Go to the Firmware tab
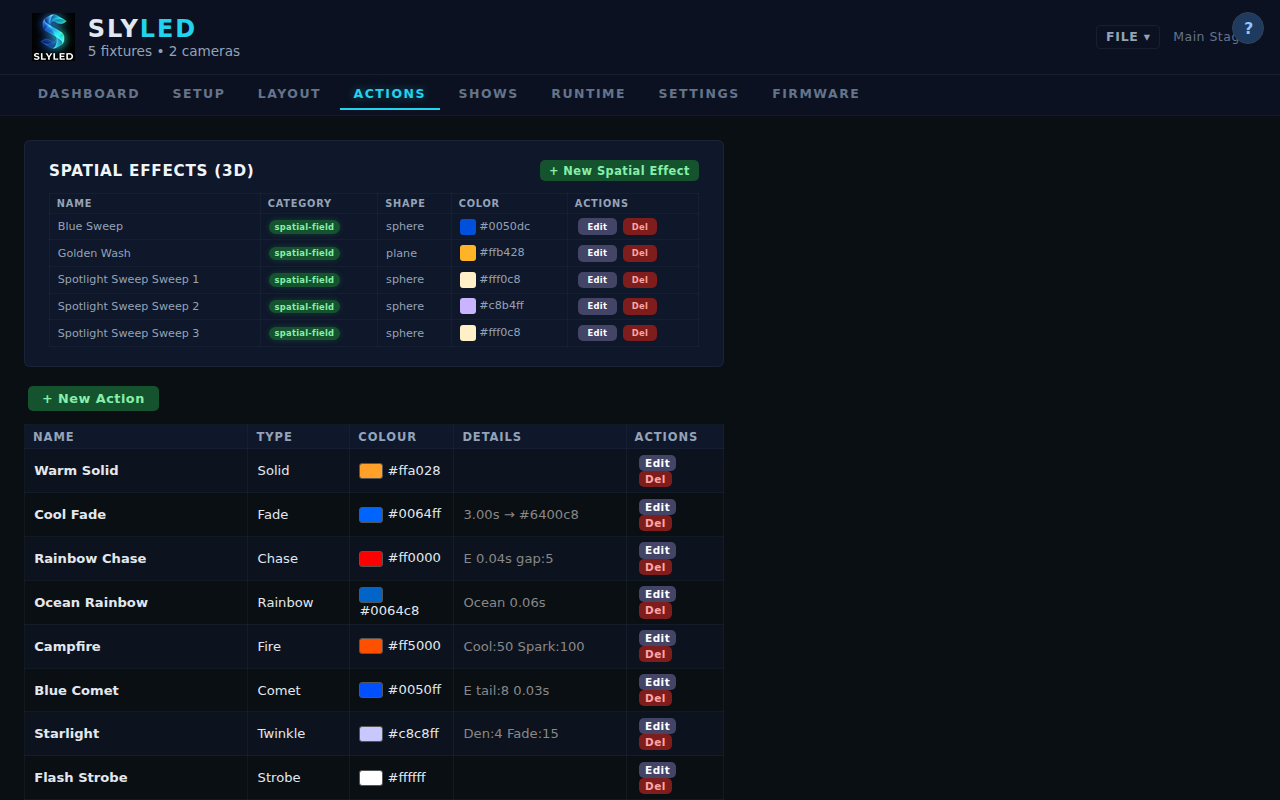The image size is (1280, 800). tap(815, 93)
